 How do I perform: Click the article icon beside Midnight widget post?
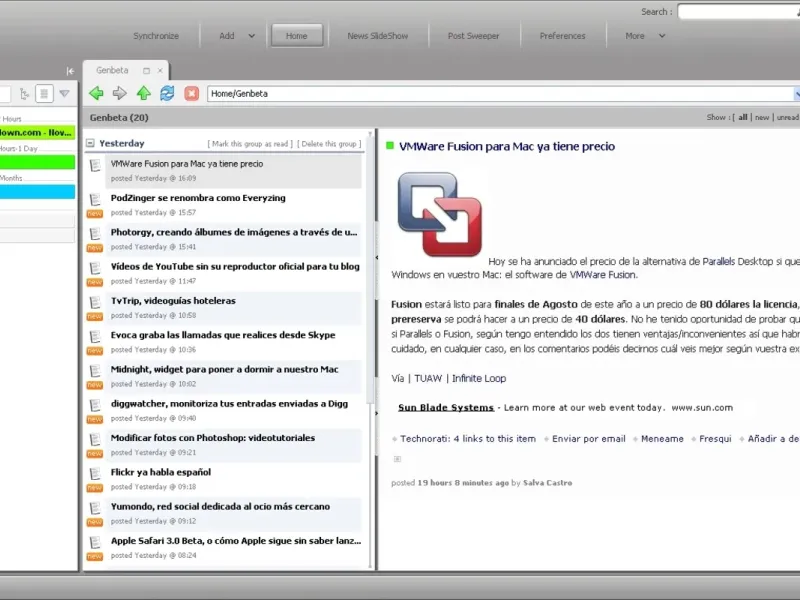95,371
